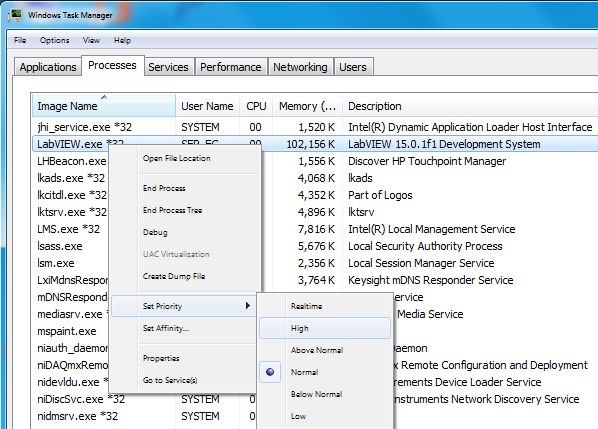This screenshot has height=429, width=598.
Task: Select the Normal priority radio option
Action: pyautogui.click(x=270, y=372)
